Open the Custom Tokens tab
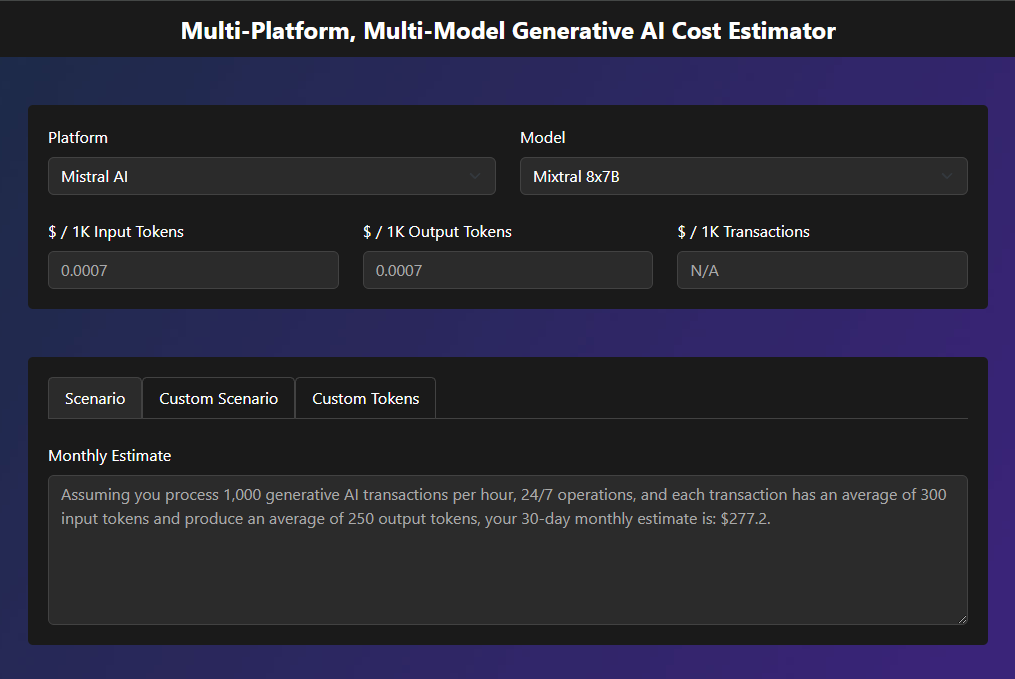 coord(365,397)
